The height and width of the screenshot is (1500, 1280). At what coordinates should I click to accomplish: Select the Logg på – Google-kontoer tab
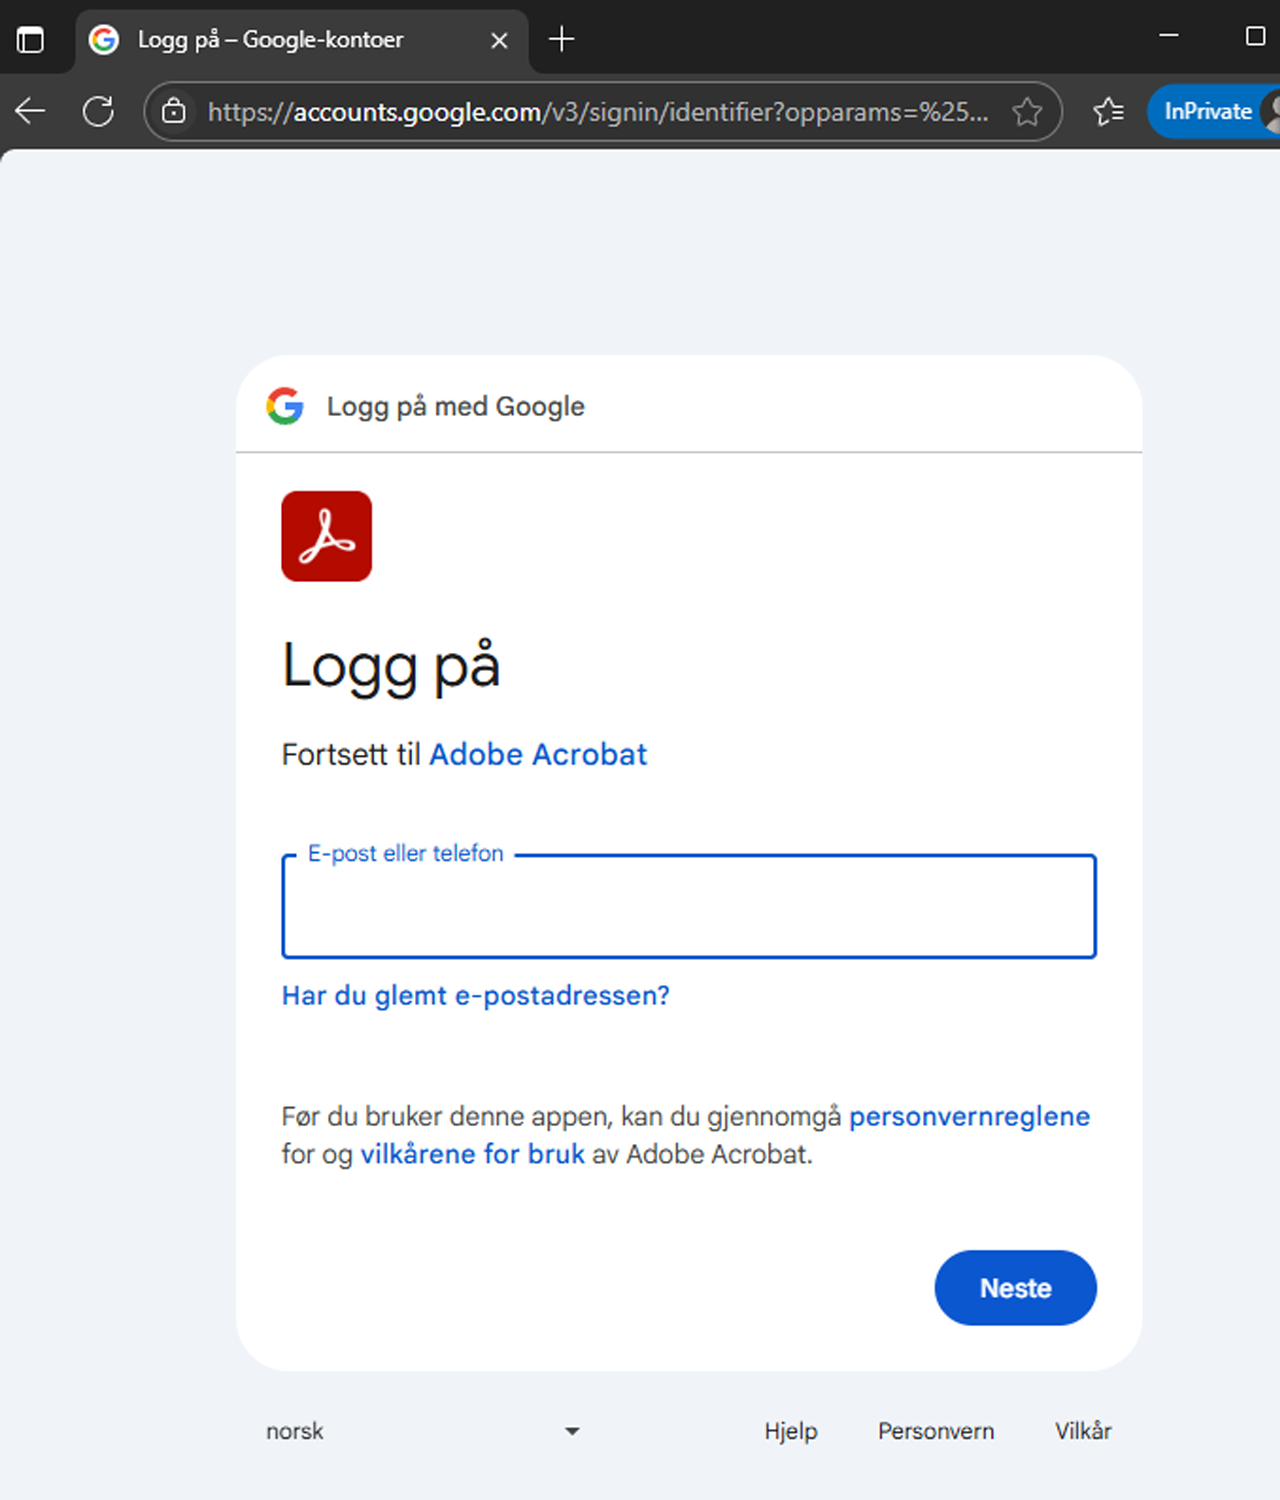tap(270, 40)
